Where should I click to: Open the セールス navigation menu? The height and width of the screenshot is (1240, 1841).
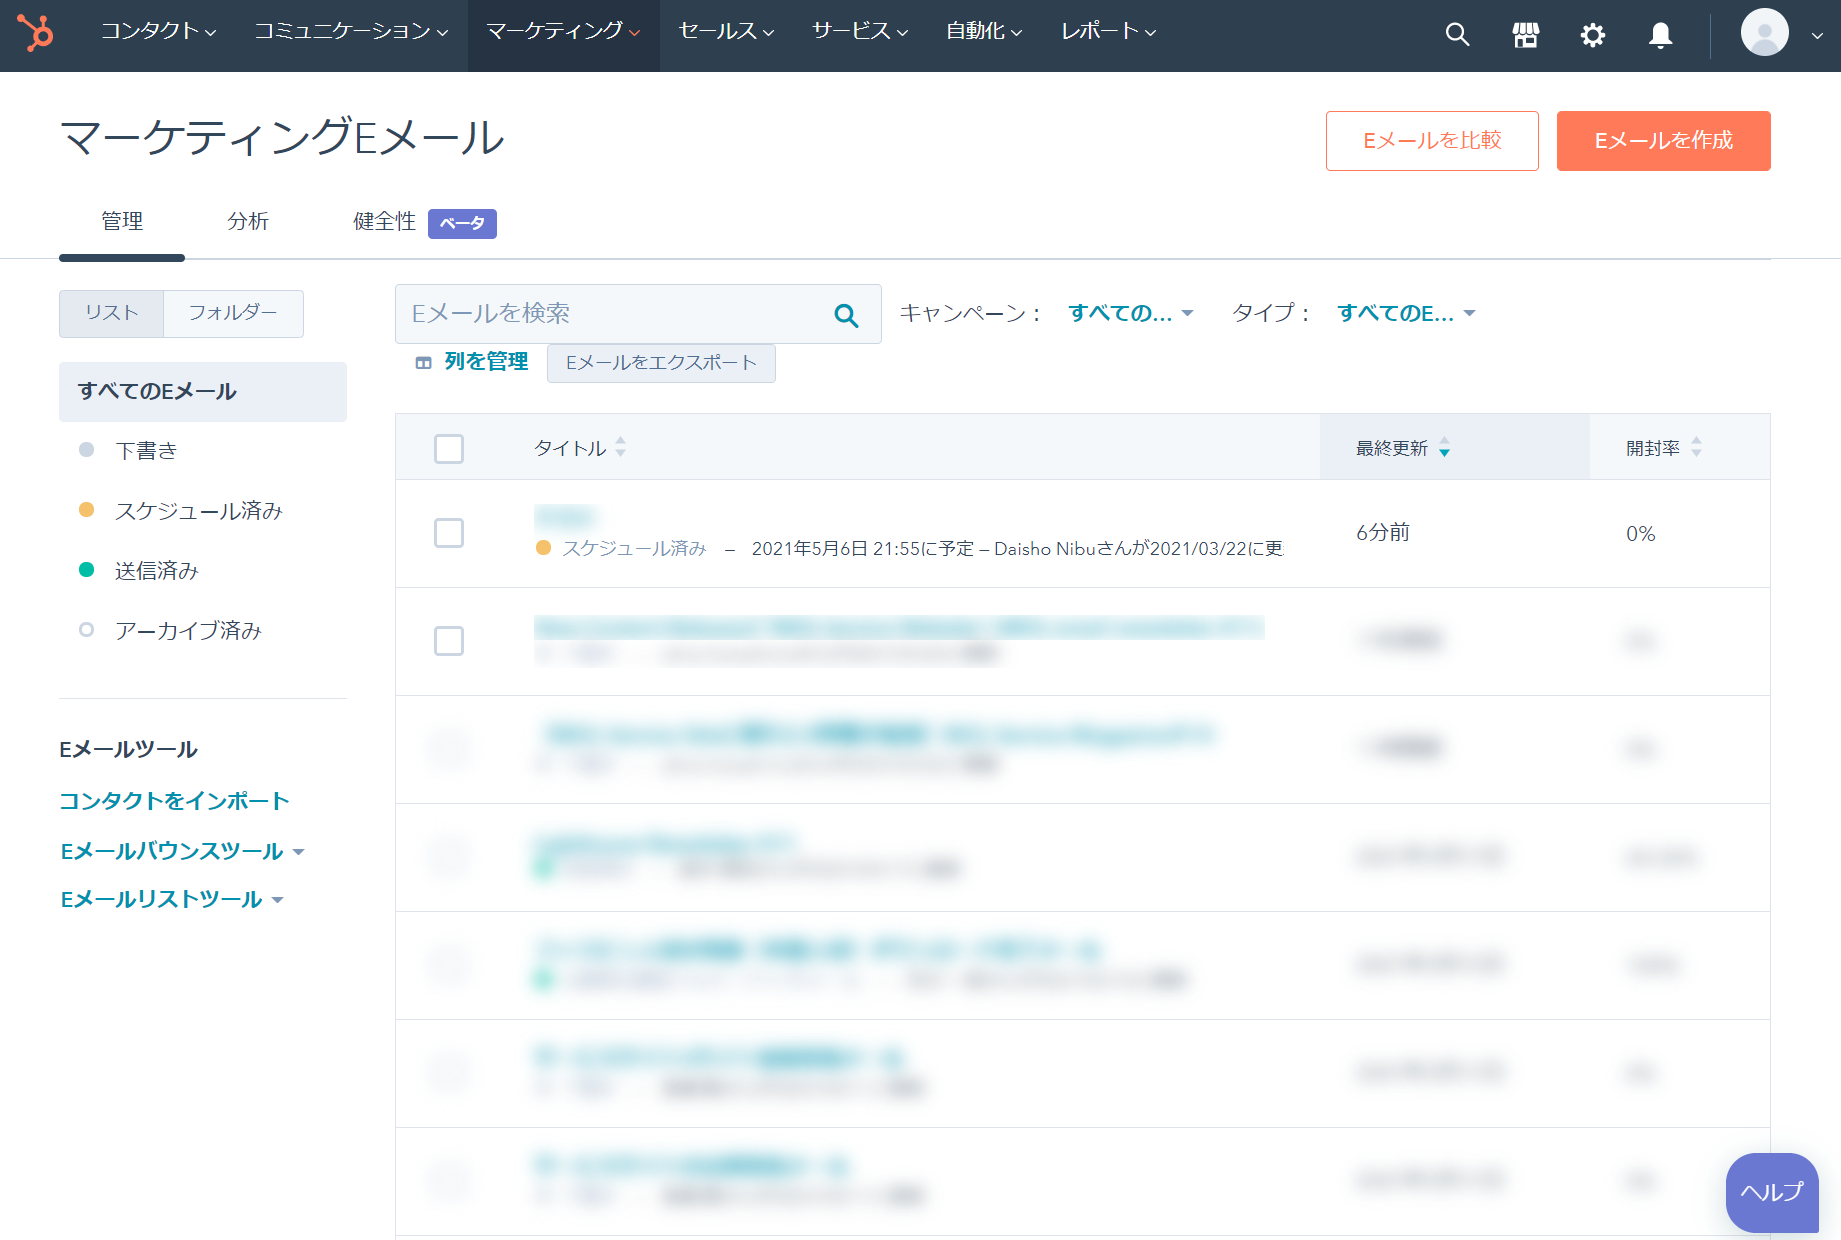pos(726,32)
